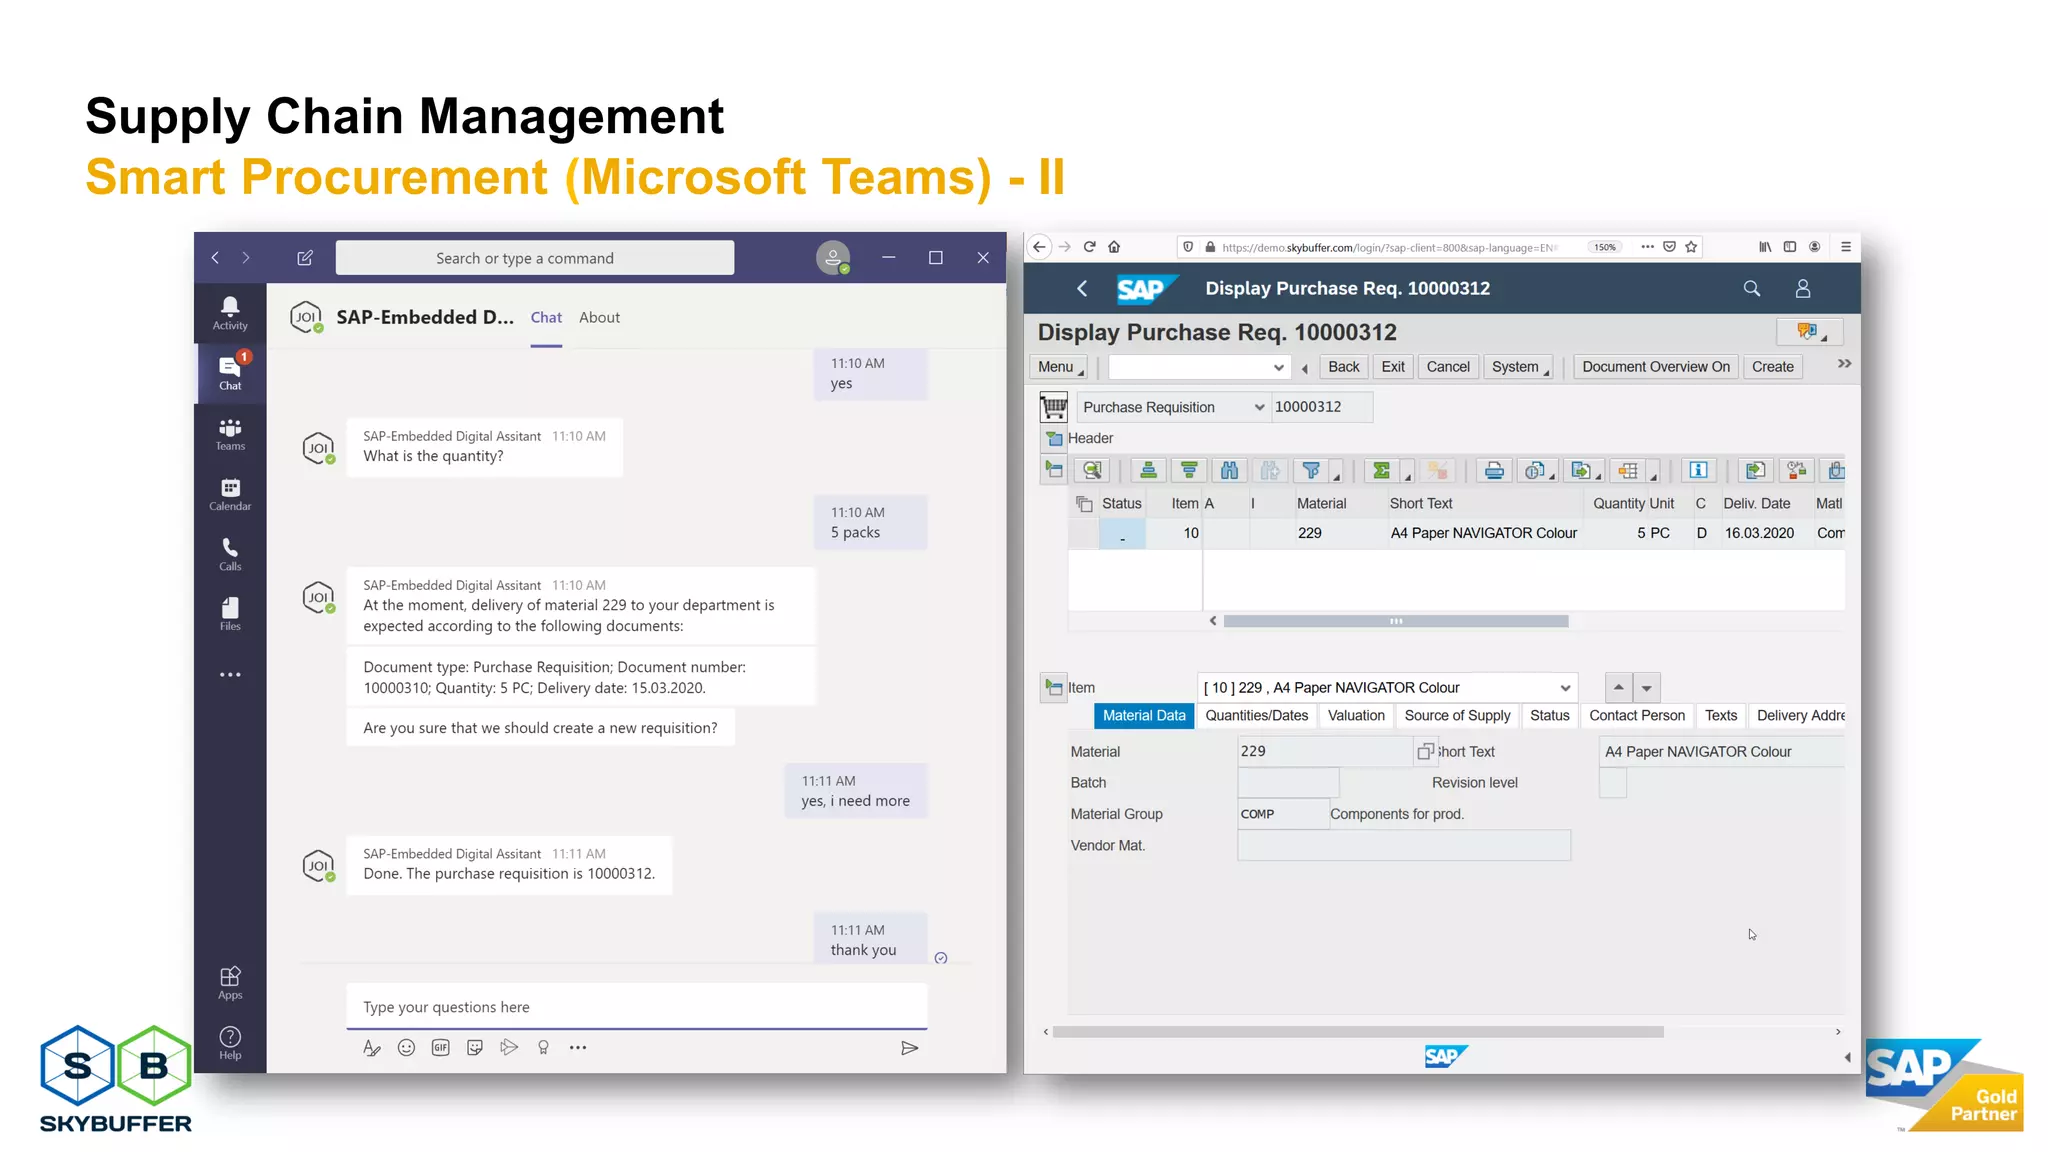Open sticker picker in compose bar
This screenshot has height=1152, width=2048.
[475, 1048]
